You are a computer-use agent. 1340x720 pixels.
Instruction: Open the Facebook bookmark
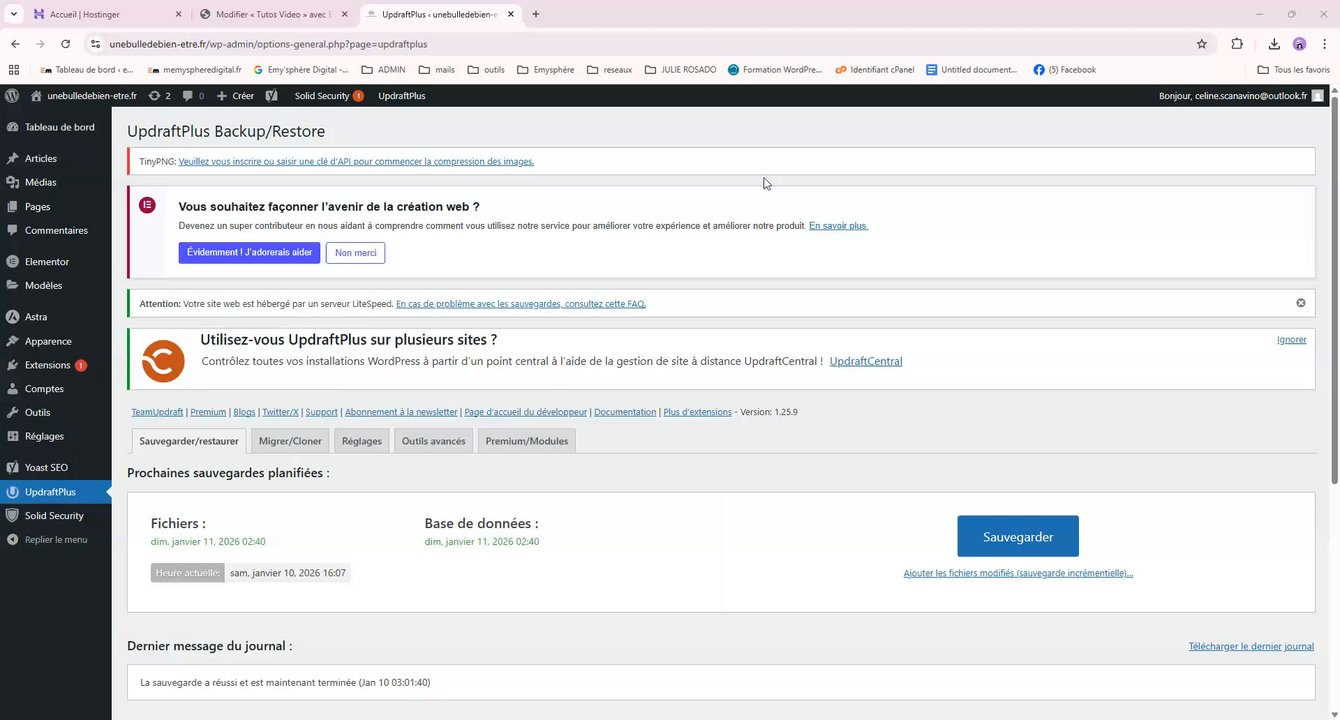pyautogui.click(x=1065, y=70)
